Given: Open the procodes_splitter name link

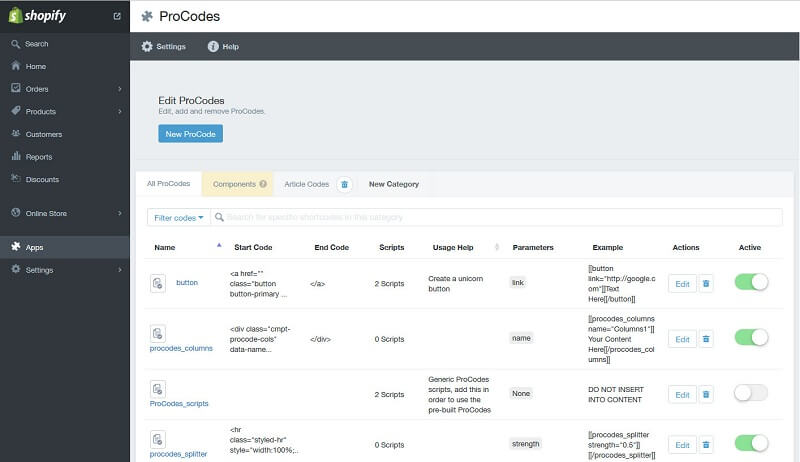Looking at the screenshot, I should pos(178,454).
